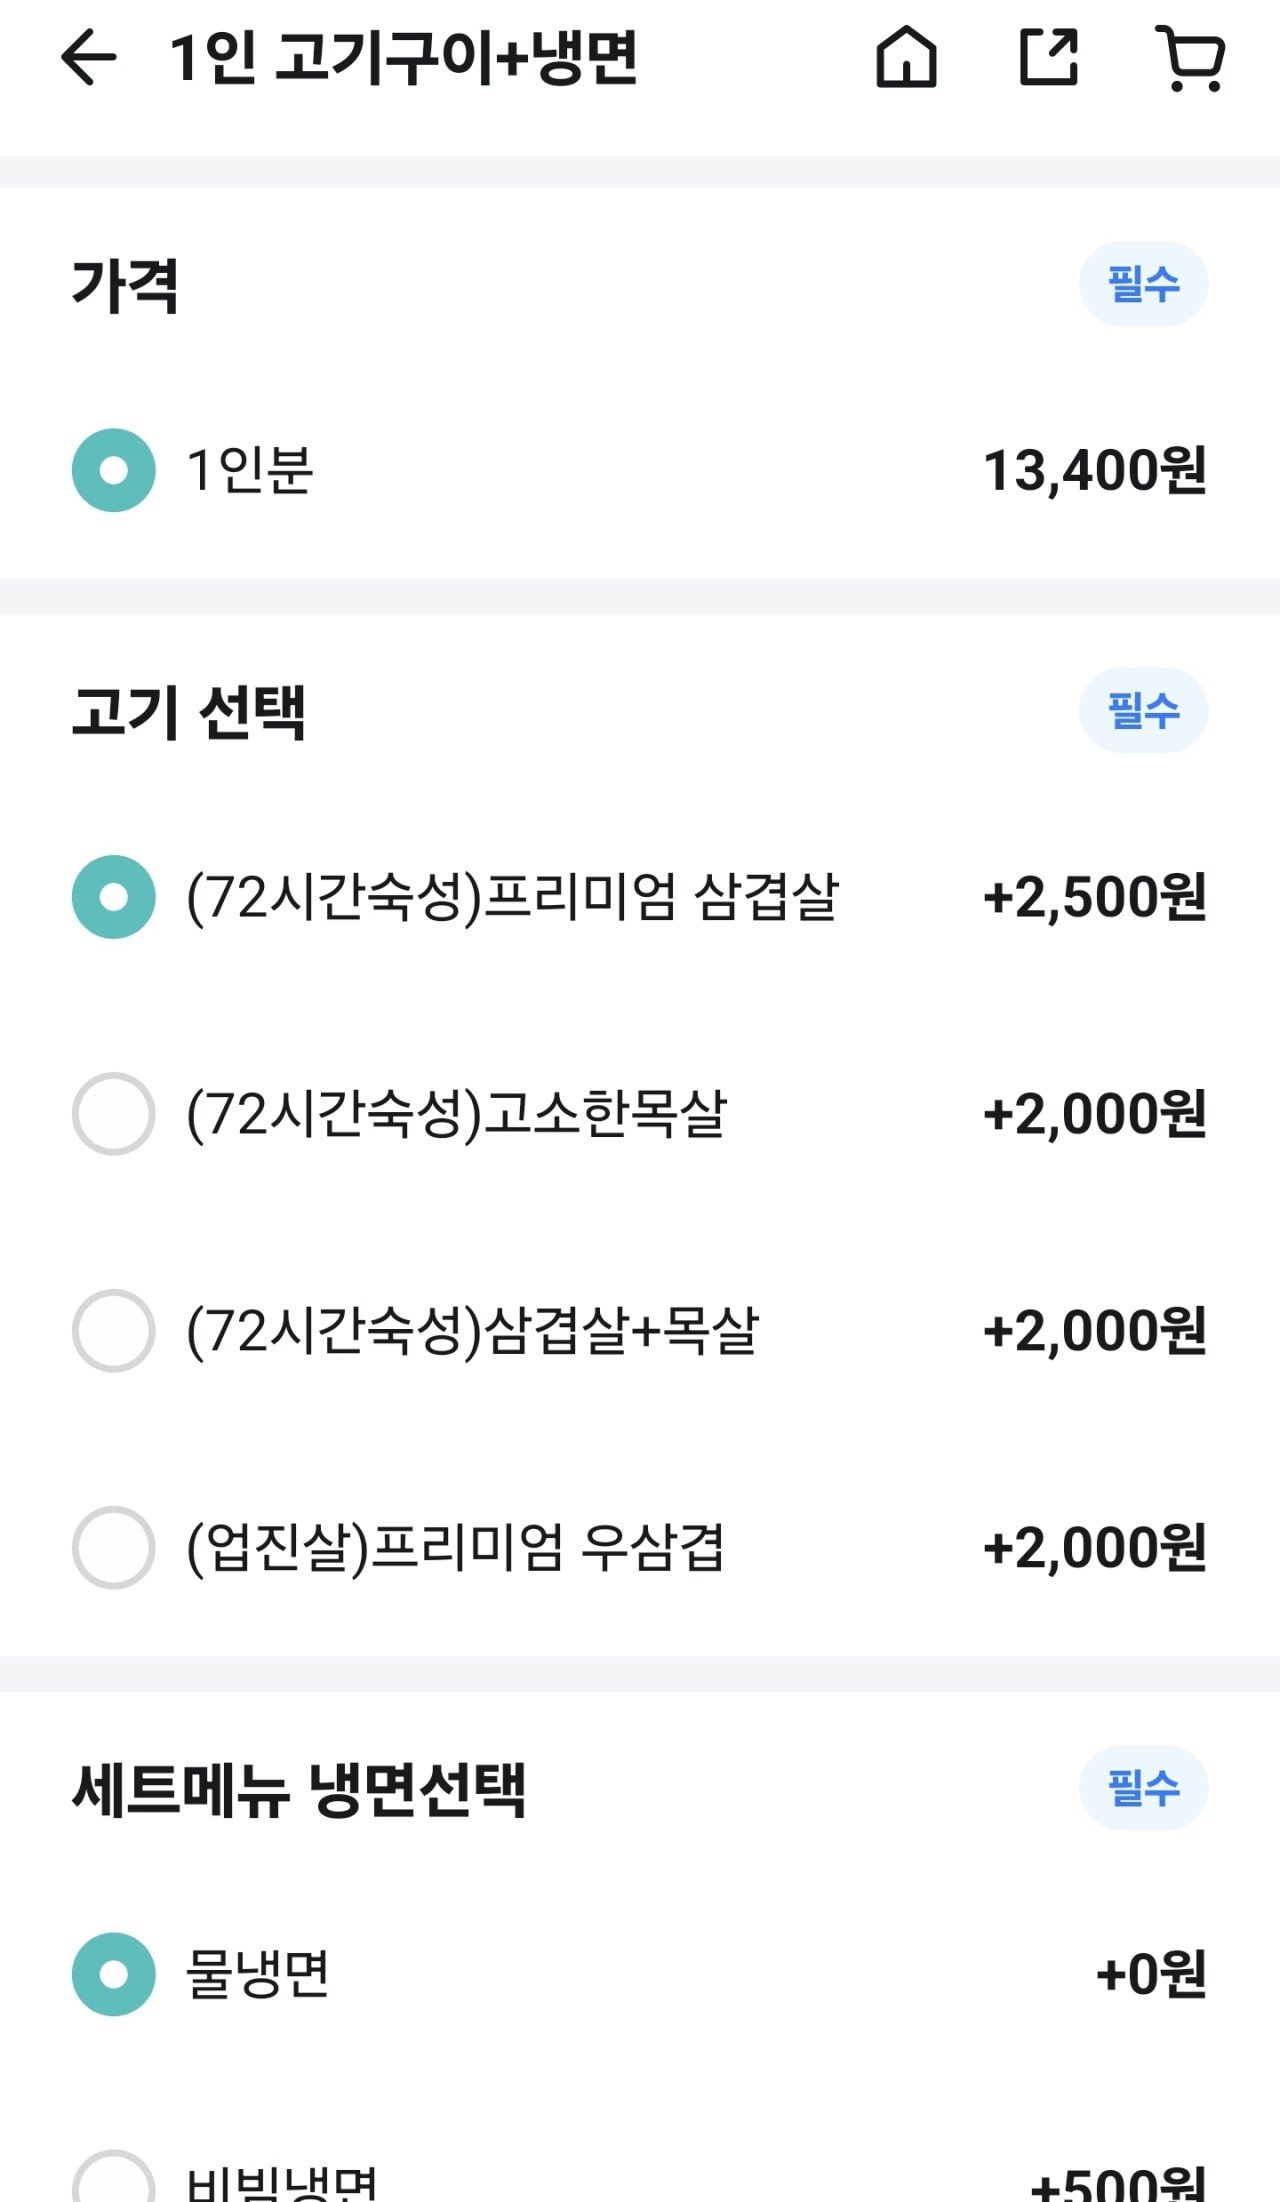The image size is (1280, 2202).
Task: Select 물냉면 radio option
Action: click(114, 1974)
